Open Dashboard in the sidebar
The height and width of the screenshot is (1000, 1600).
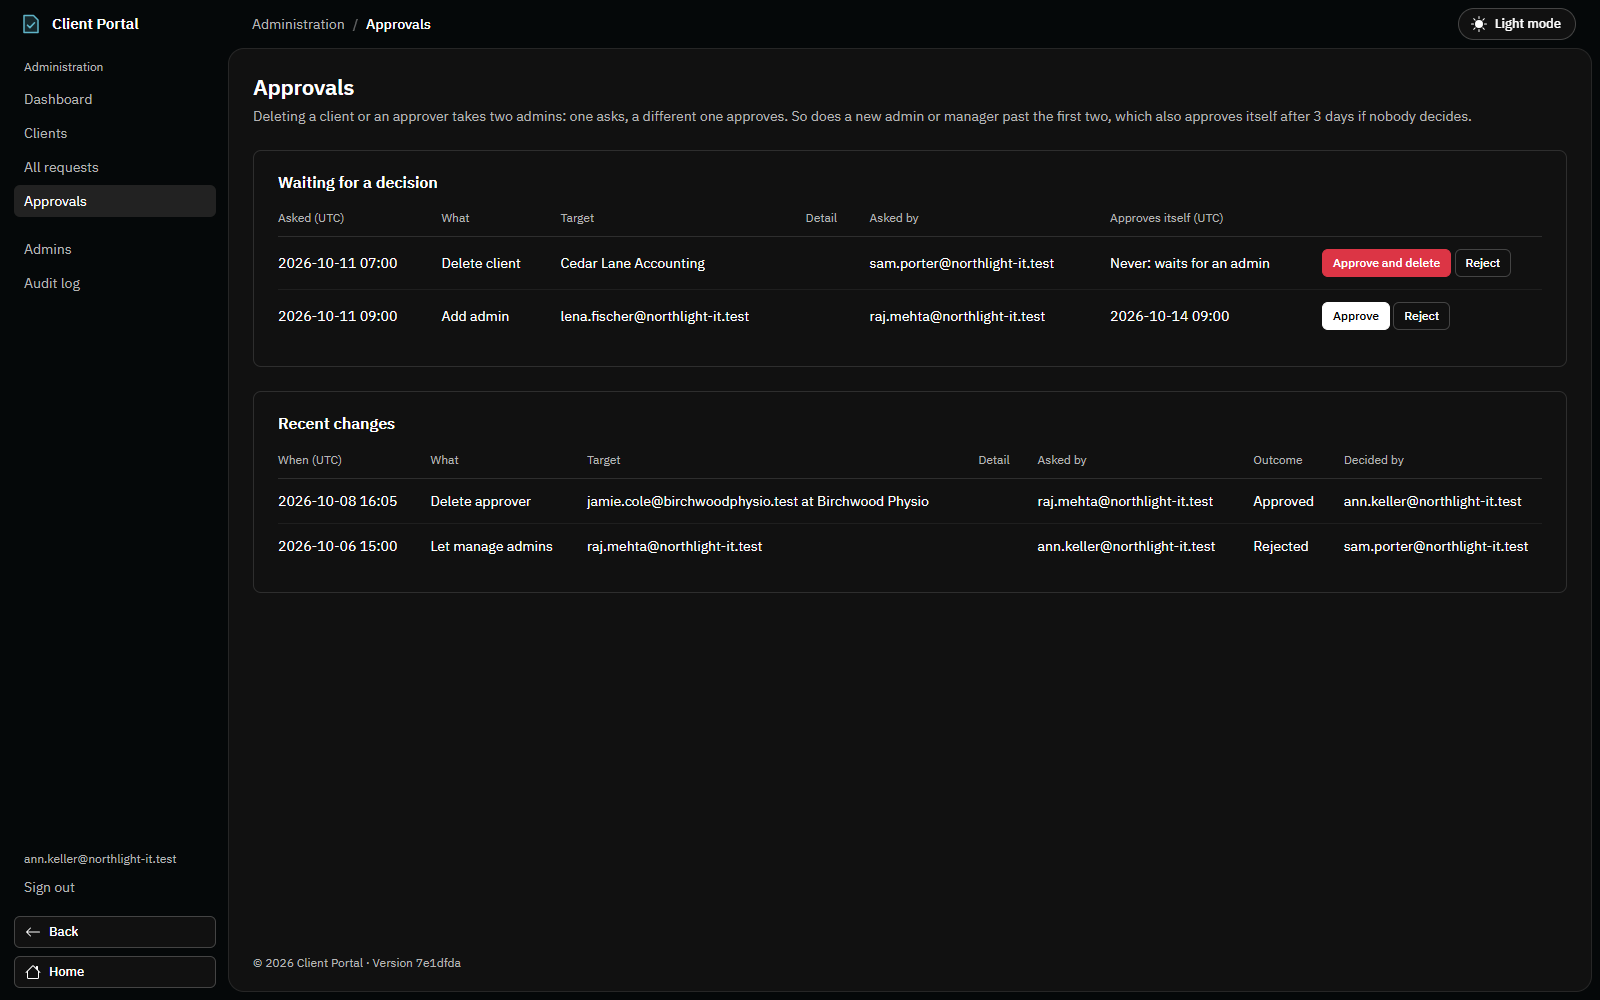coord(115,99)
